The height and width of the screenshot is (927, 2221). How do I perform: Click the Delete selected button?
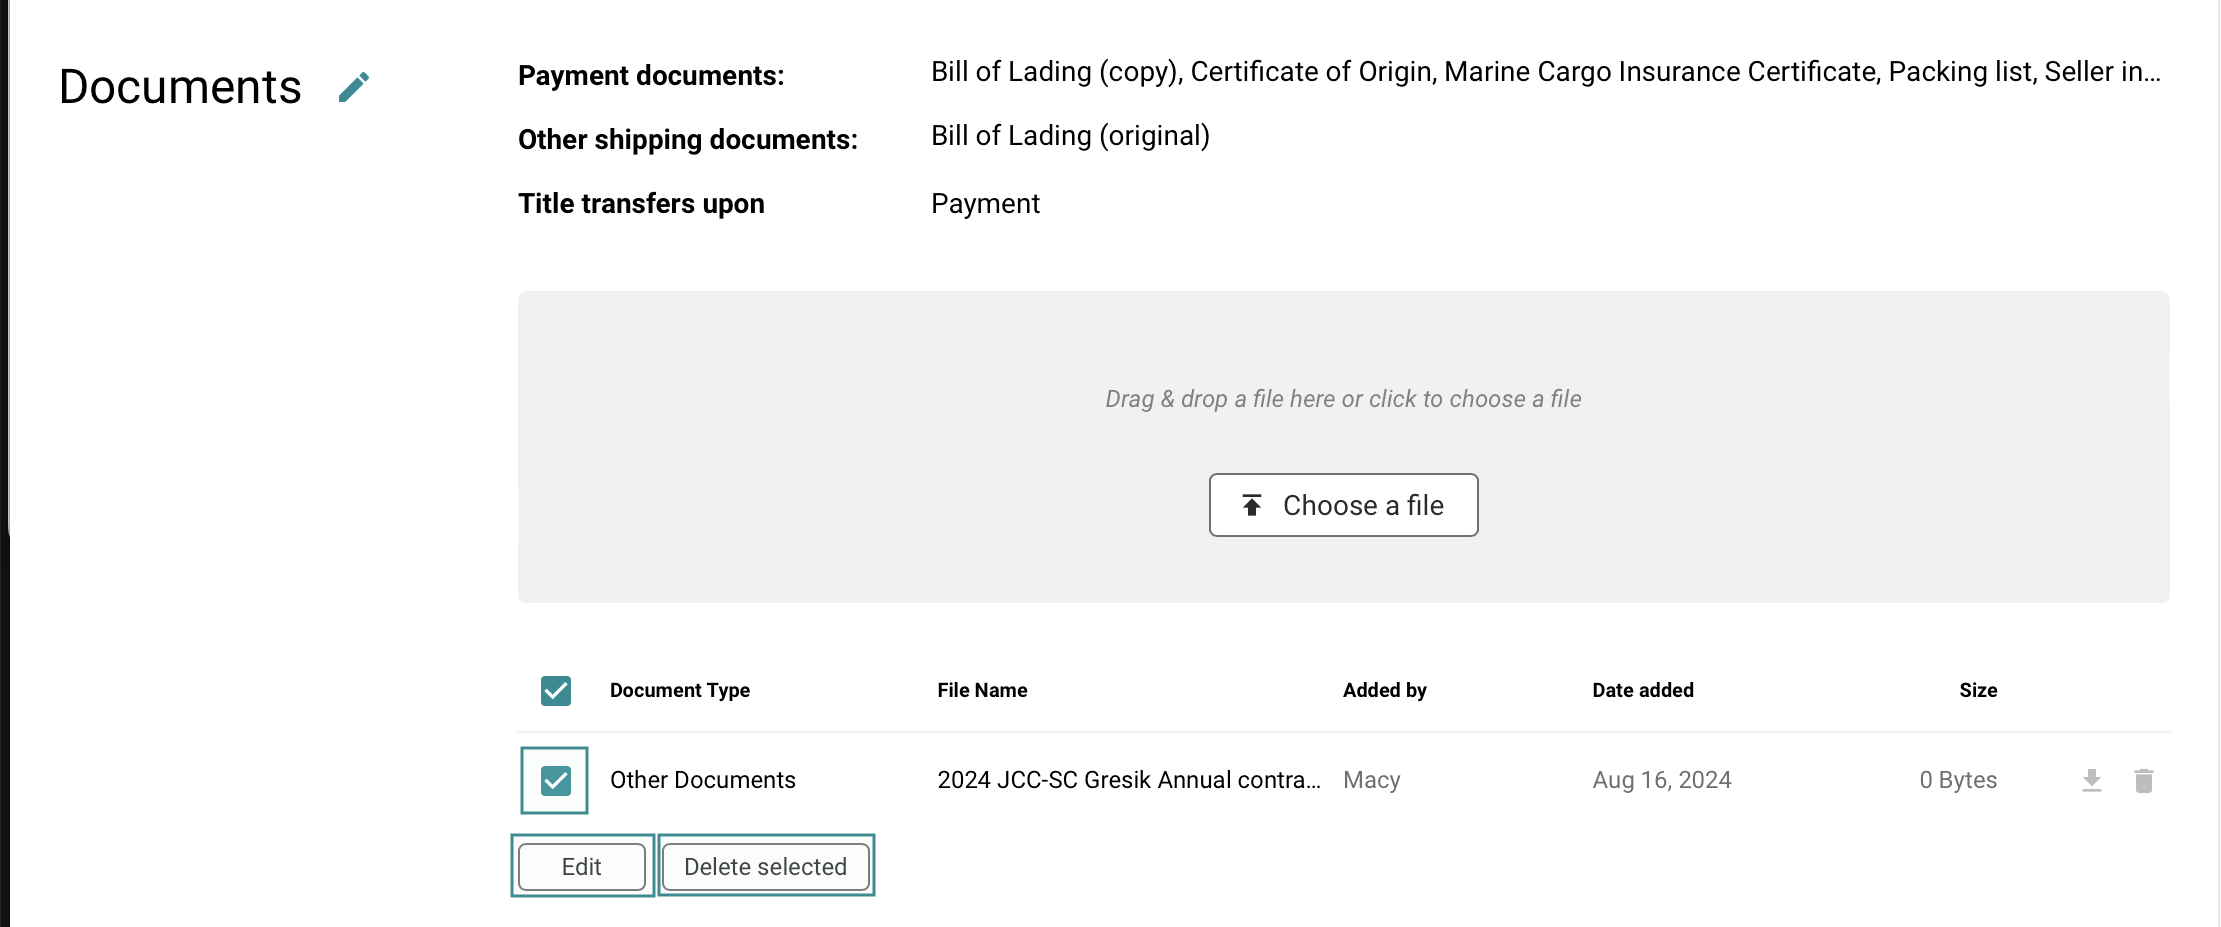(765, 866)
